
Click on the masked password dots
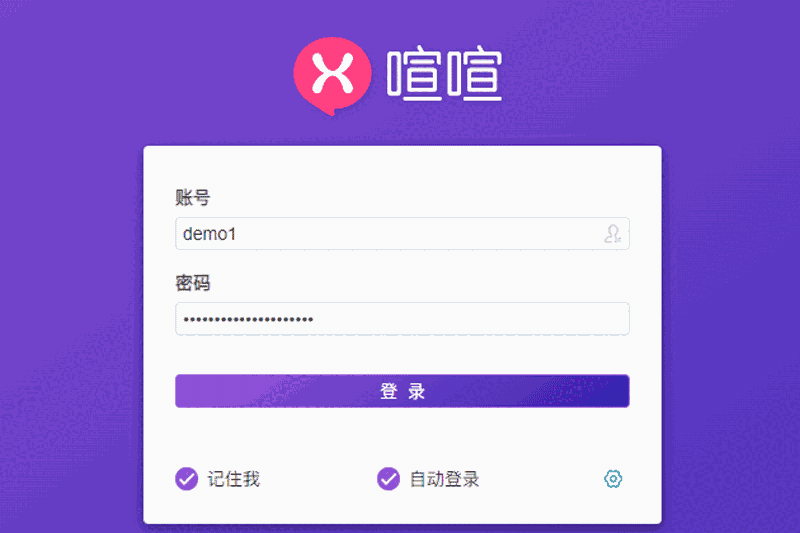coord(248,319)
